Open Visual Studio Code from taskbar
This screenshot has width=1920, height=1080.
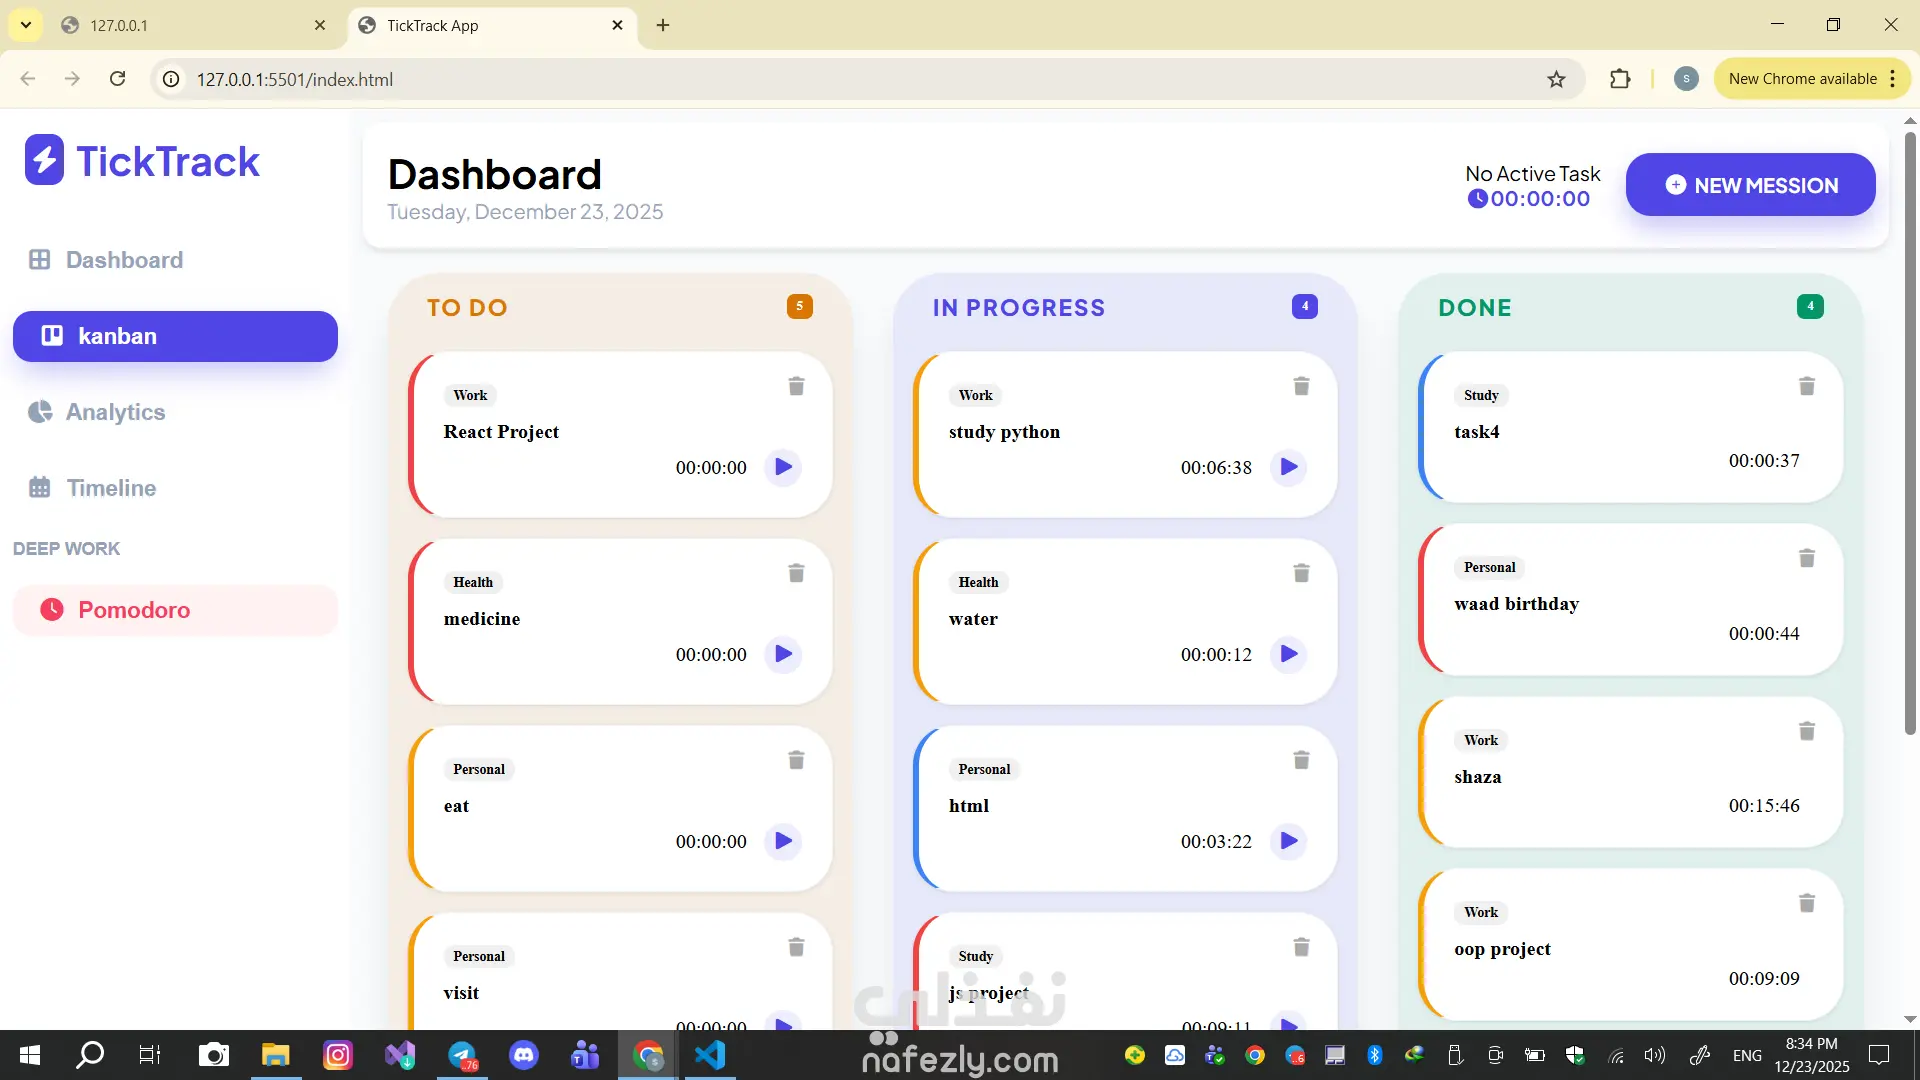(709, 1055)
